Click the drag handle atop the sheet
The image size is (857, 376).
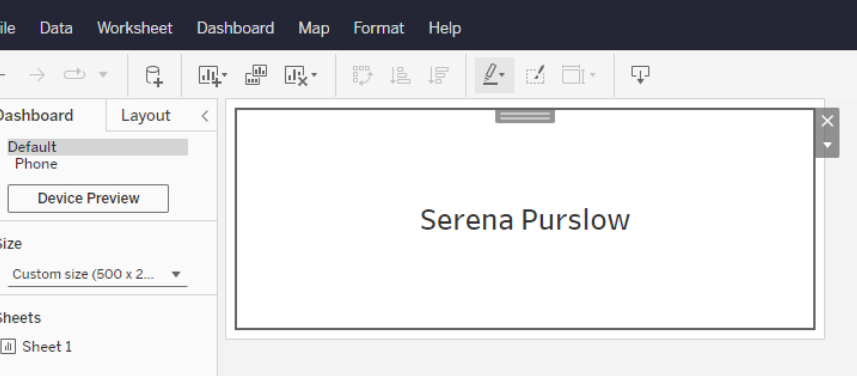[525, 116]
